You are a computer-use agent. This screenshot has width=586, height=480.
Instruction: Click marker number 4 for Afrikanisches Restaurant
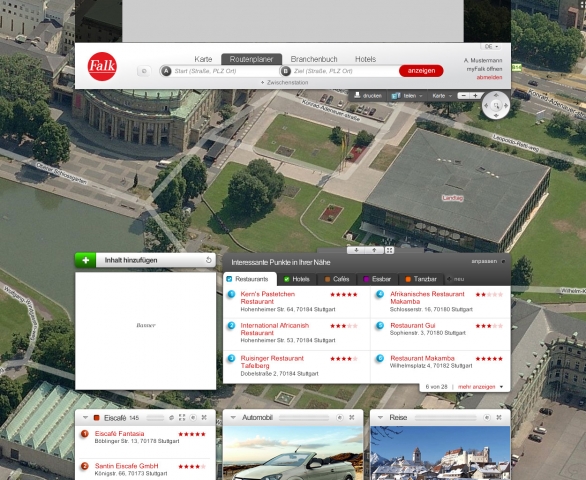pyautogui.click(x=380, y=294)
